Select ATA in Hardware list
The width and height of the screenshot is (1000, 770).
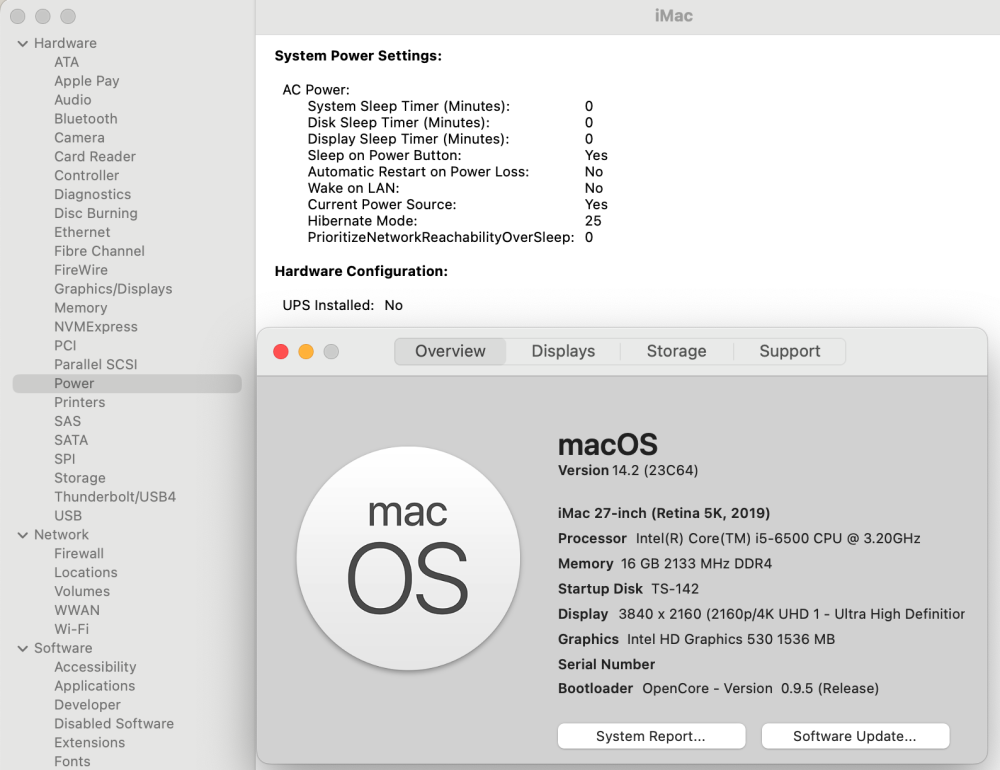click(x=66, y=63)
